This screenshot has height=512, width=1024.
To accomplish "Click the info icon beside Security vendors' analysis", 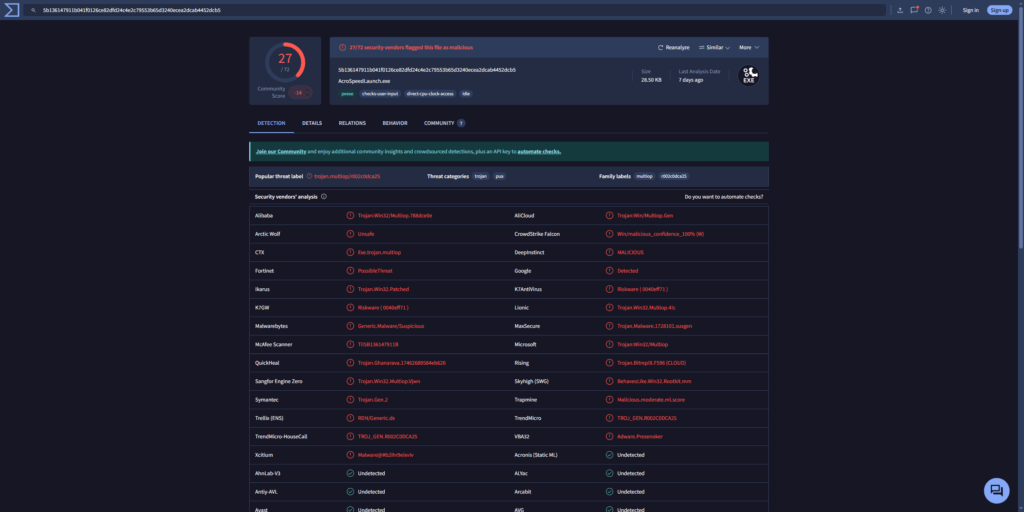I will point(324,197).
